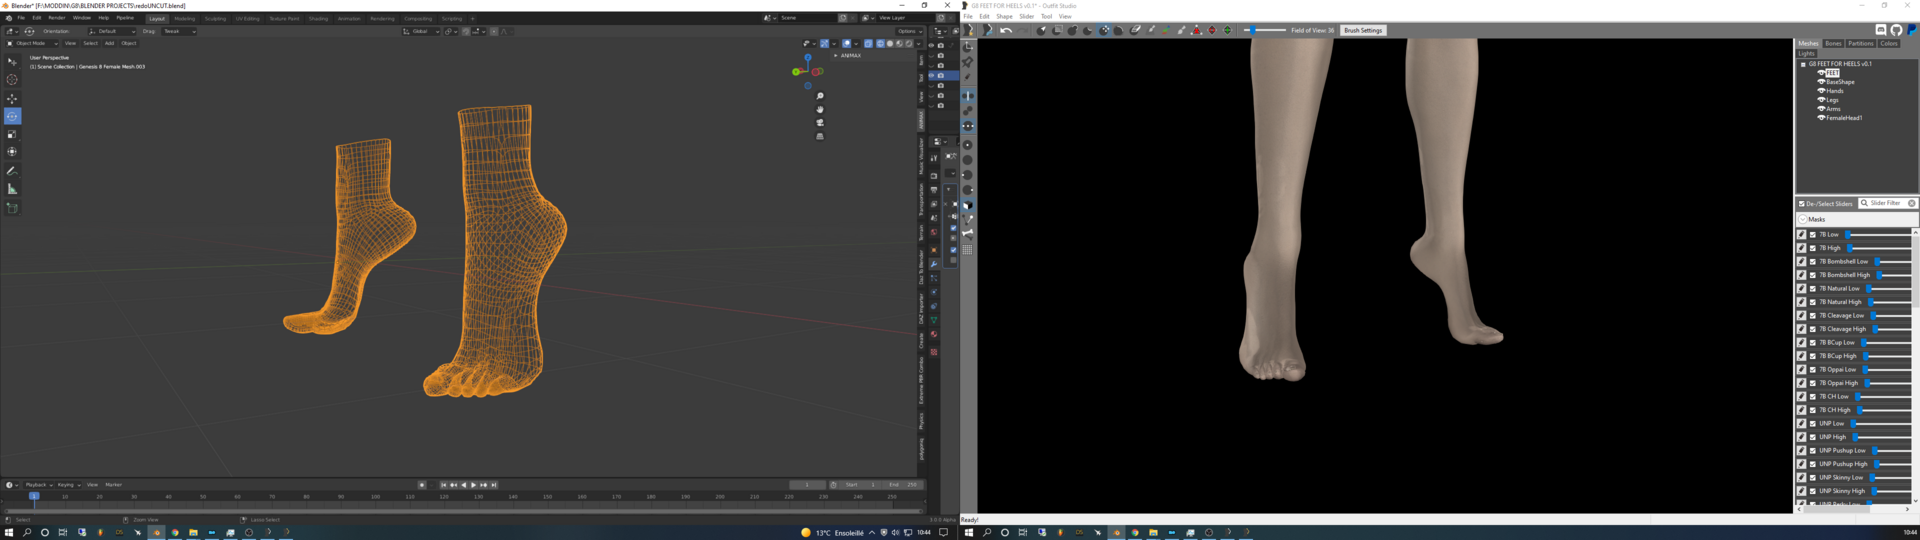This screenshot has height=540, width=1920.
Task: Toggle X-mirror button in Outfit Studio side toolbar
Action: (x=967, y=95)
